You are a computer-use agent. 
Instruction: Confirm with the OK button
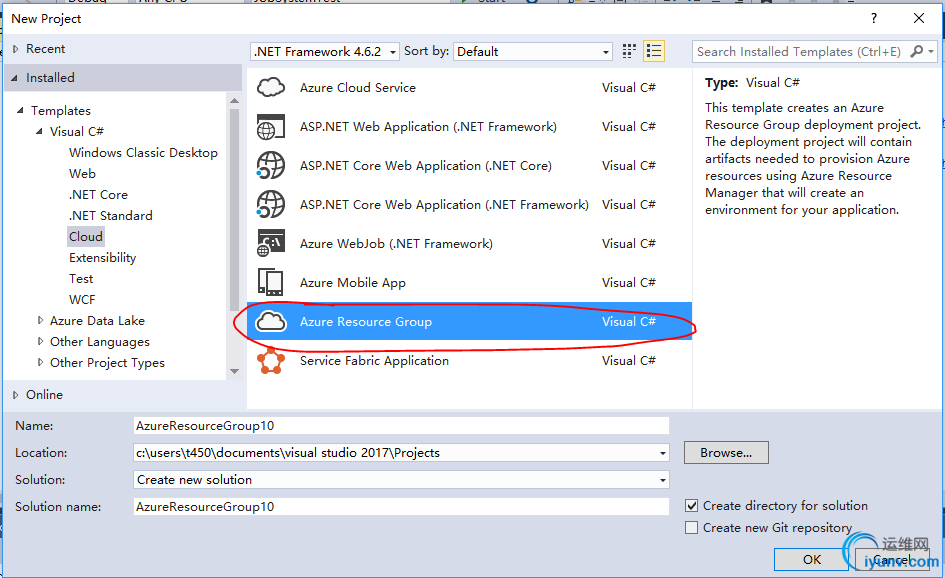(x=812, y=559)
